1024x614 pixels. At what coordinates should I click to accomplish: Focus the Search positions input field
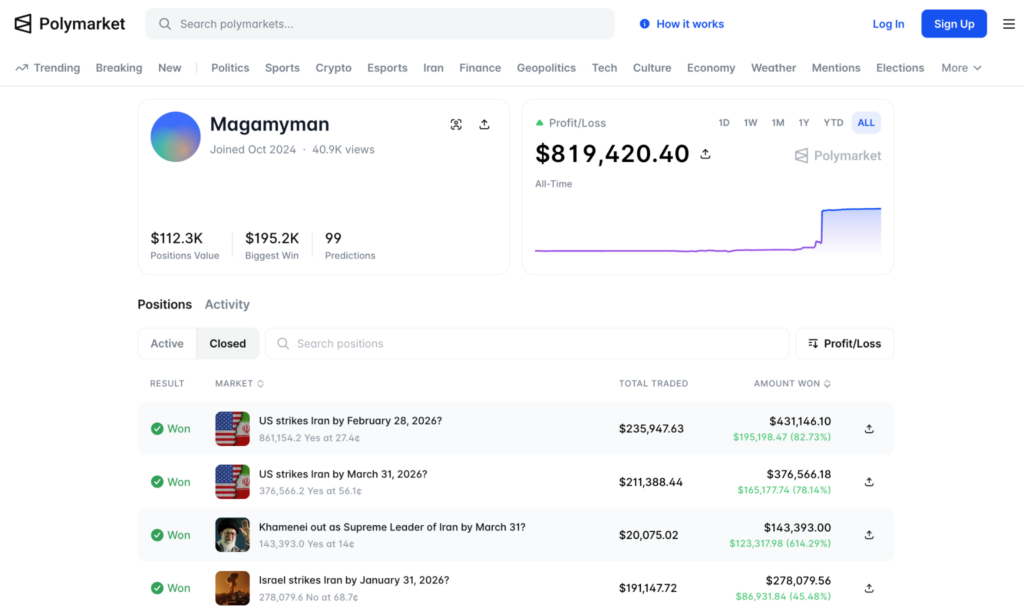coord(527,344)
